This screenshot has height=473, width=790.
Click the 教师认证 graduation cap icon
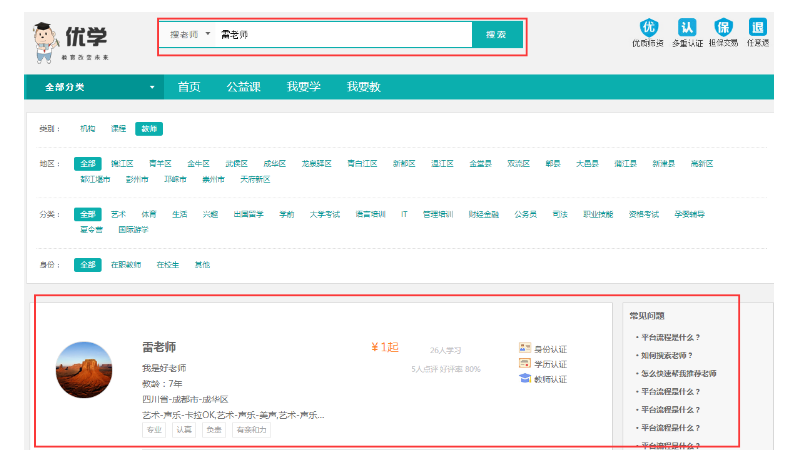tap(525, 378)
